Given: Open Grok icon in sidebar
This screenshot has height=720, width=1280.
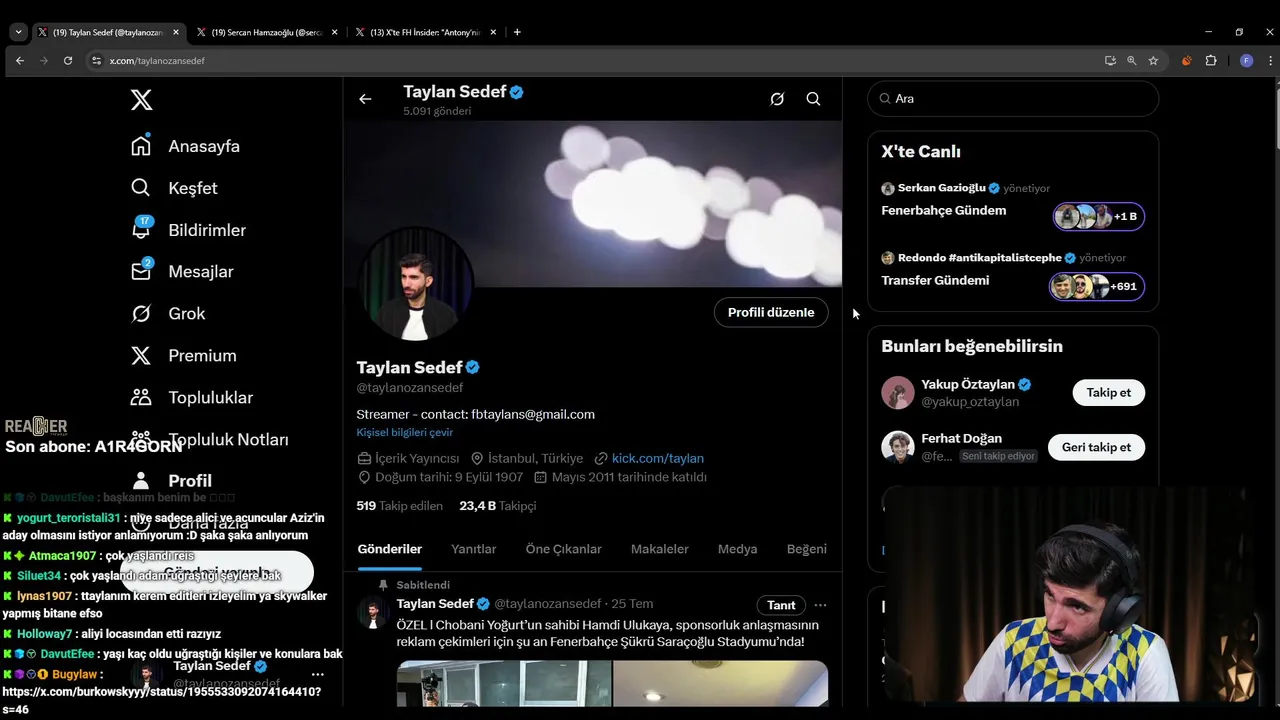Looking at the screenshot, I should tap(141, 313).
